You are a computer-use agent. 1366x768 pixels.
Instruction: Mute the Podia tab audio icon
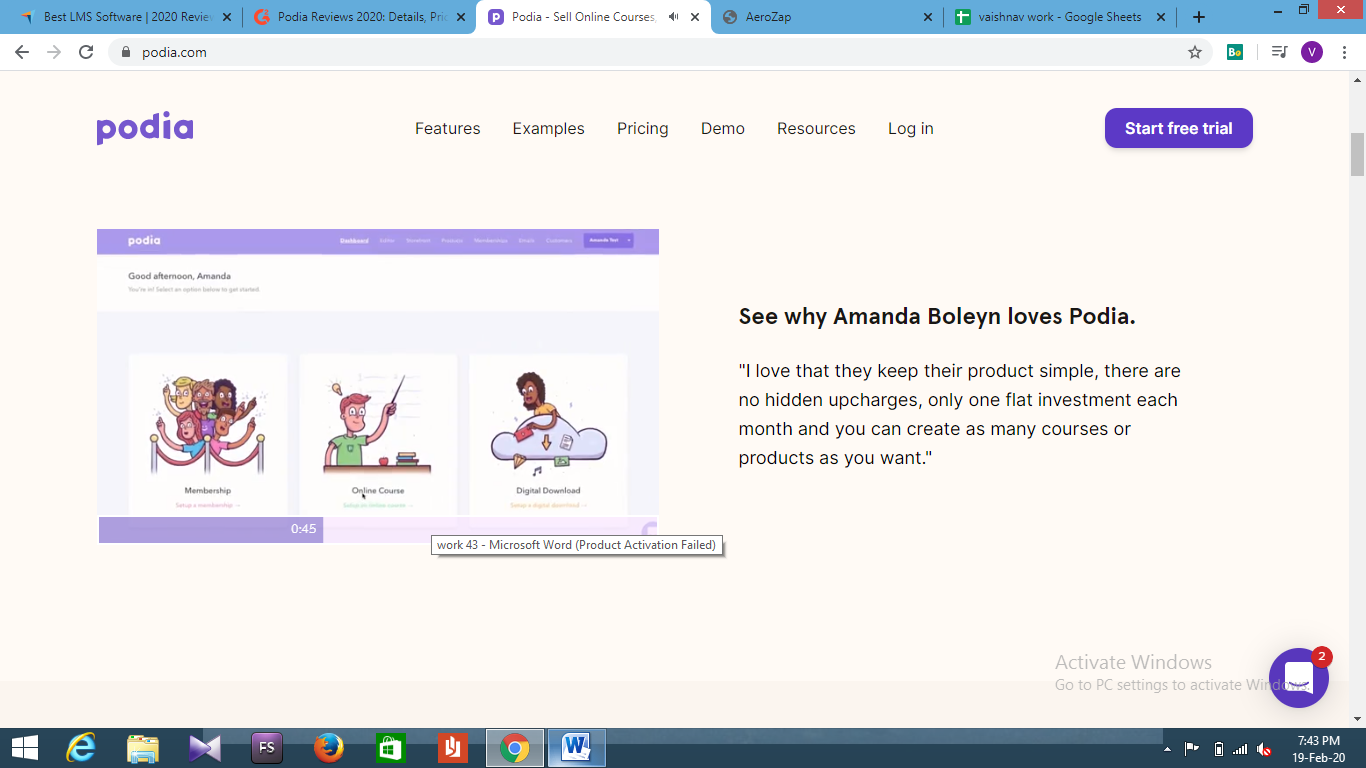pyautogui.click(x=674, y=17)
